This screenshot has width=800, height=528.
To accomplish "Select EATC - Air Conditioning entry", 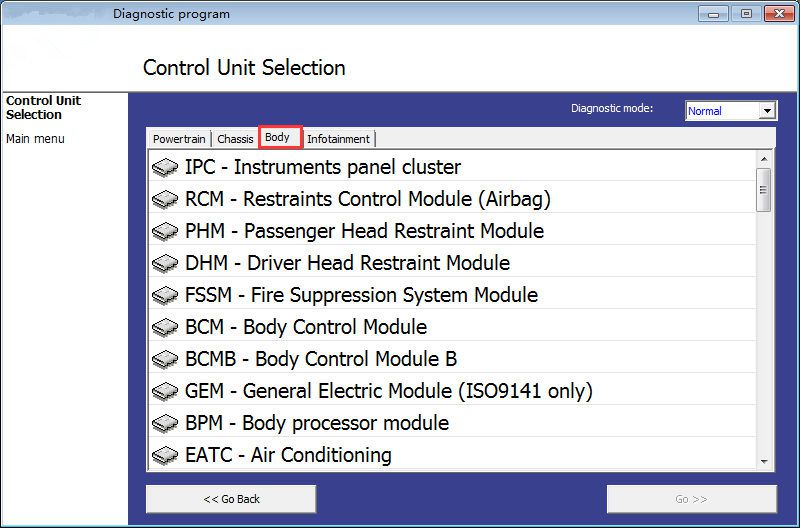I will tap(288, 455).
